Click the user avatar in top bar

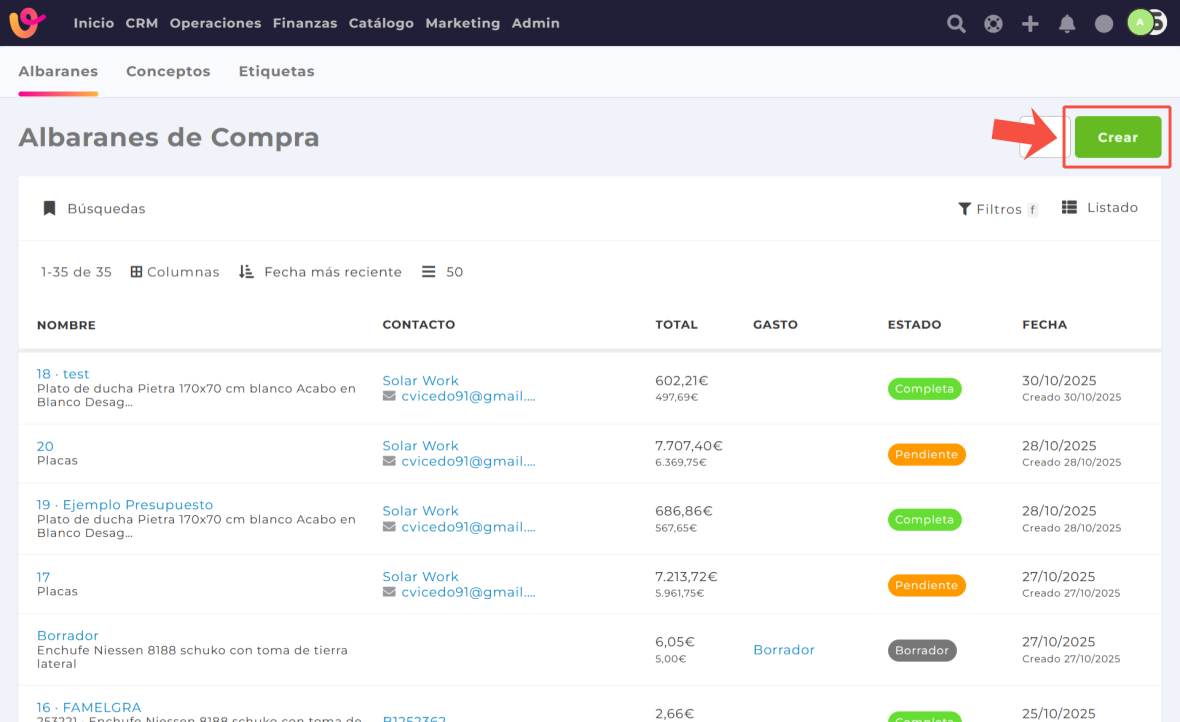[1141, 22]
